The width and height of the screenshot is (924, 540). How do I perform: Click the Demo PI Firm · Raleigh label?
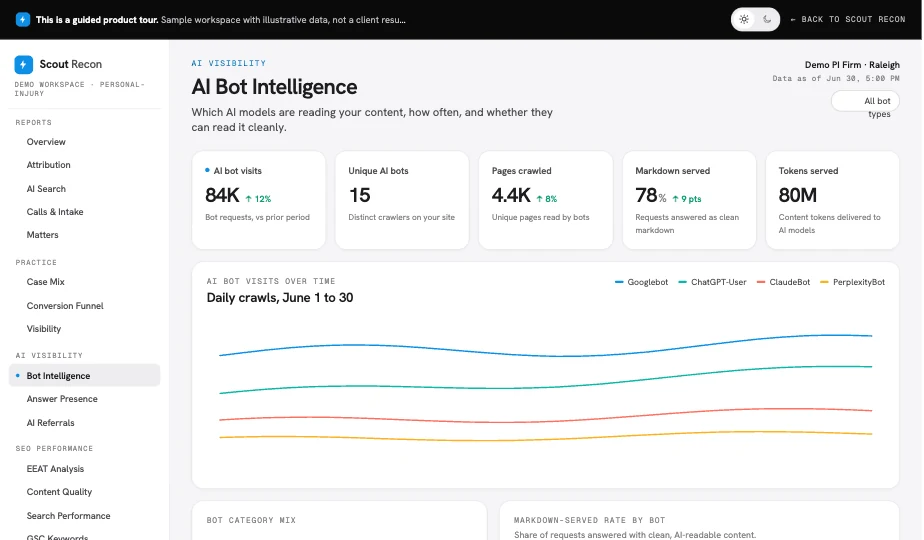point(852,65)
